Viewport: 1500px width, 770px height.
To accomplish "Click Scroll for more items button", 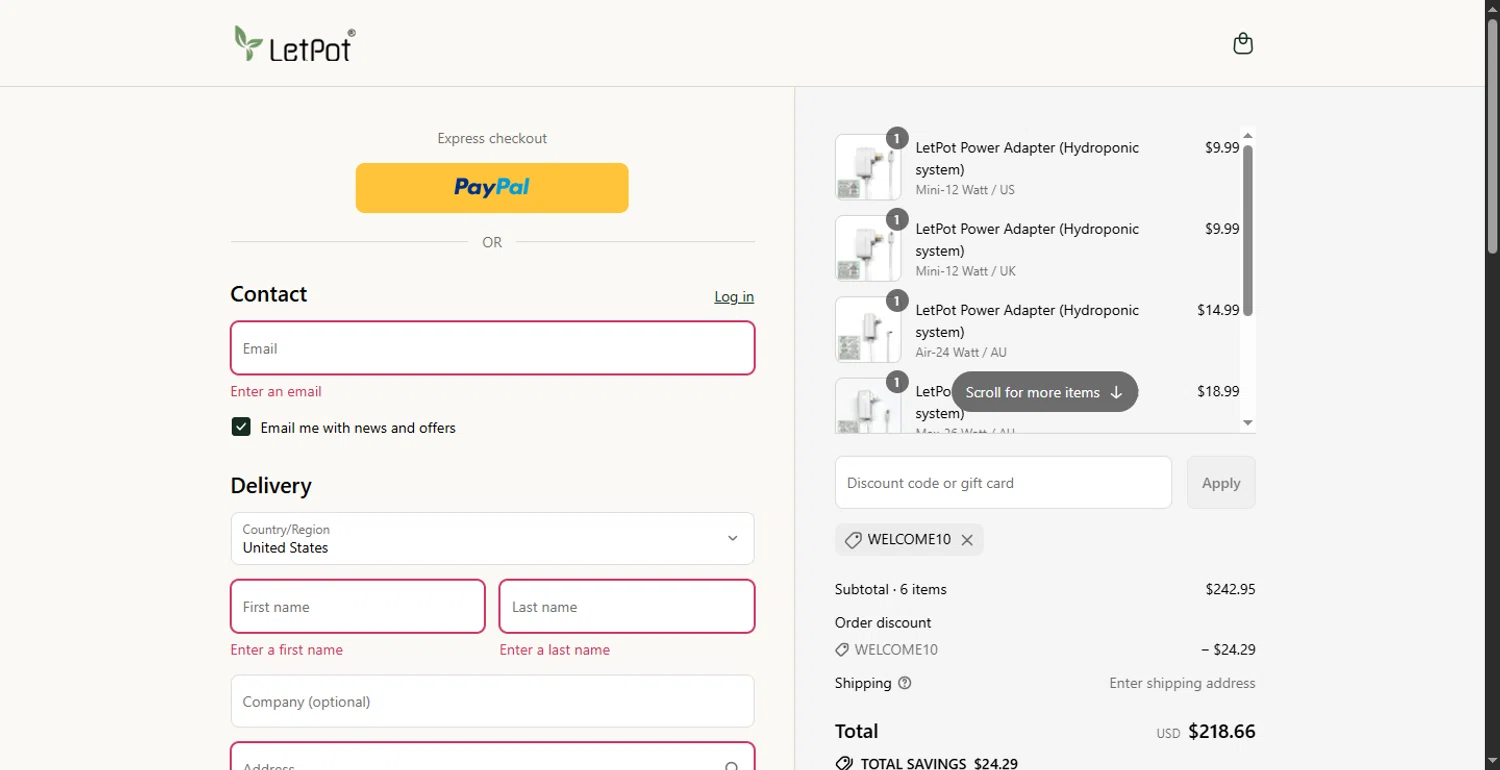I will click(x=1045, y=392).
